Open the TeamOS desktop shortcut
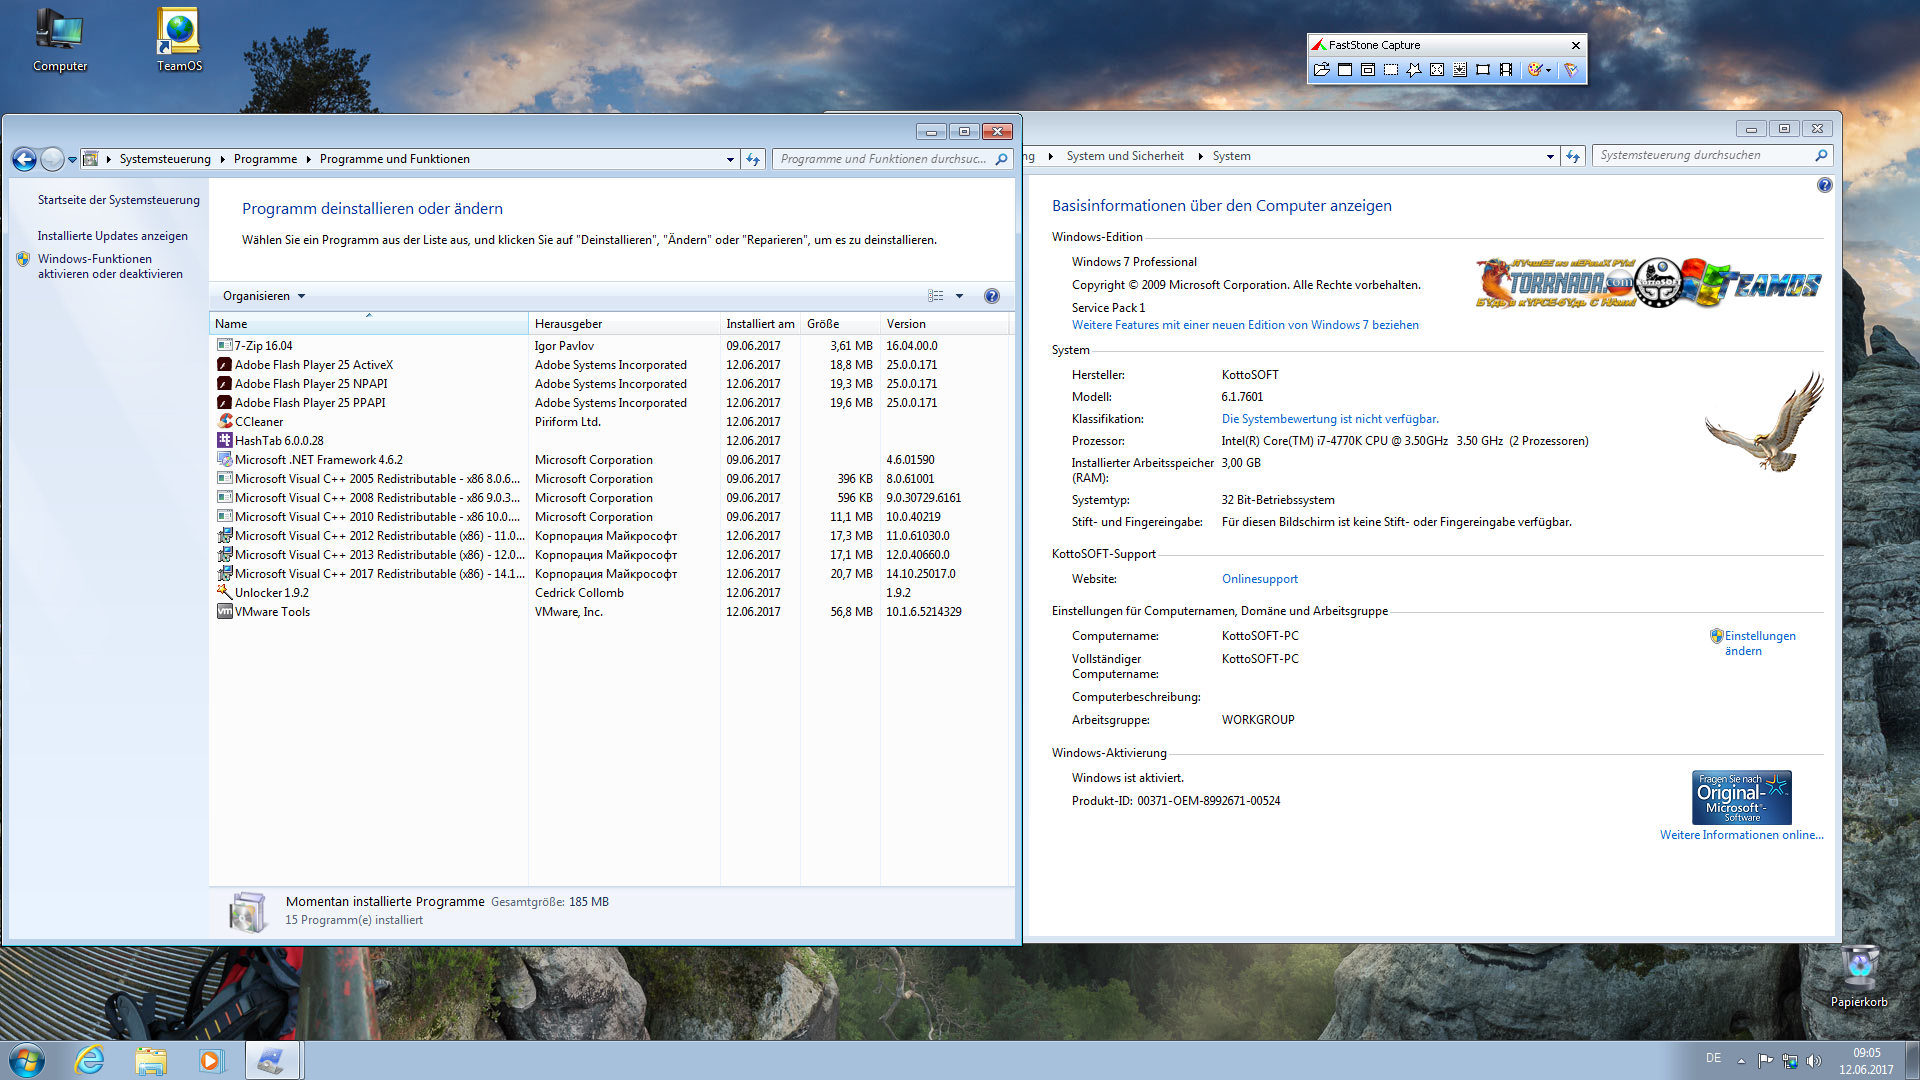This screenshot has height=1080, width=1920. [x=179, y=40]
